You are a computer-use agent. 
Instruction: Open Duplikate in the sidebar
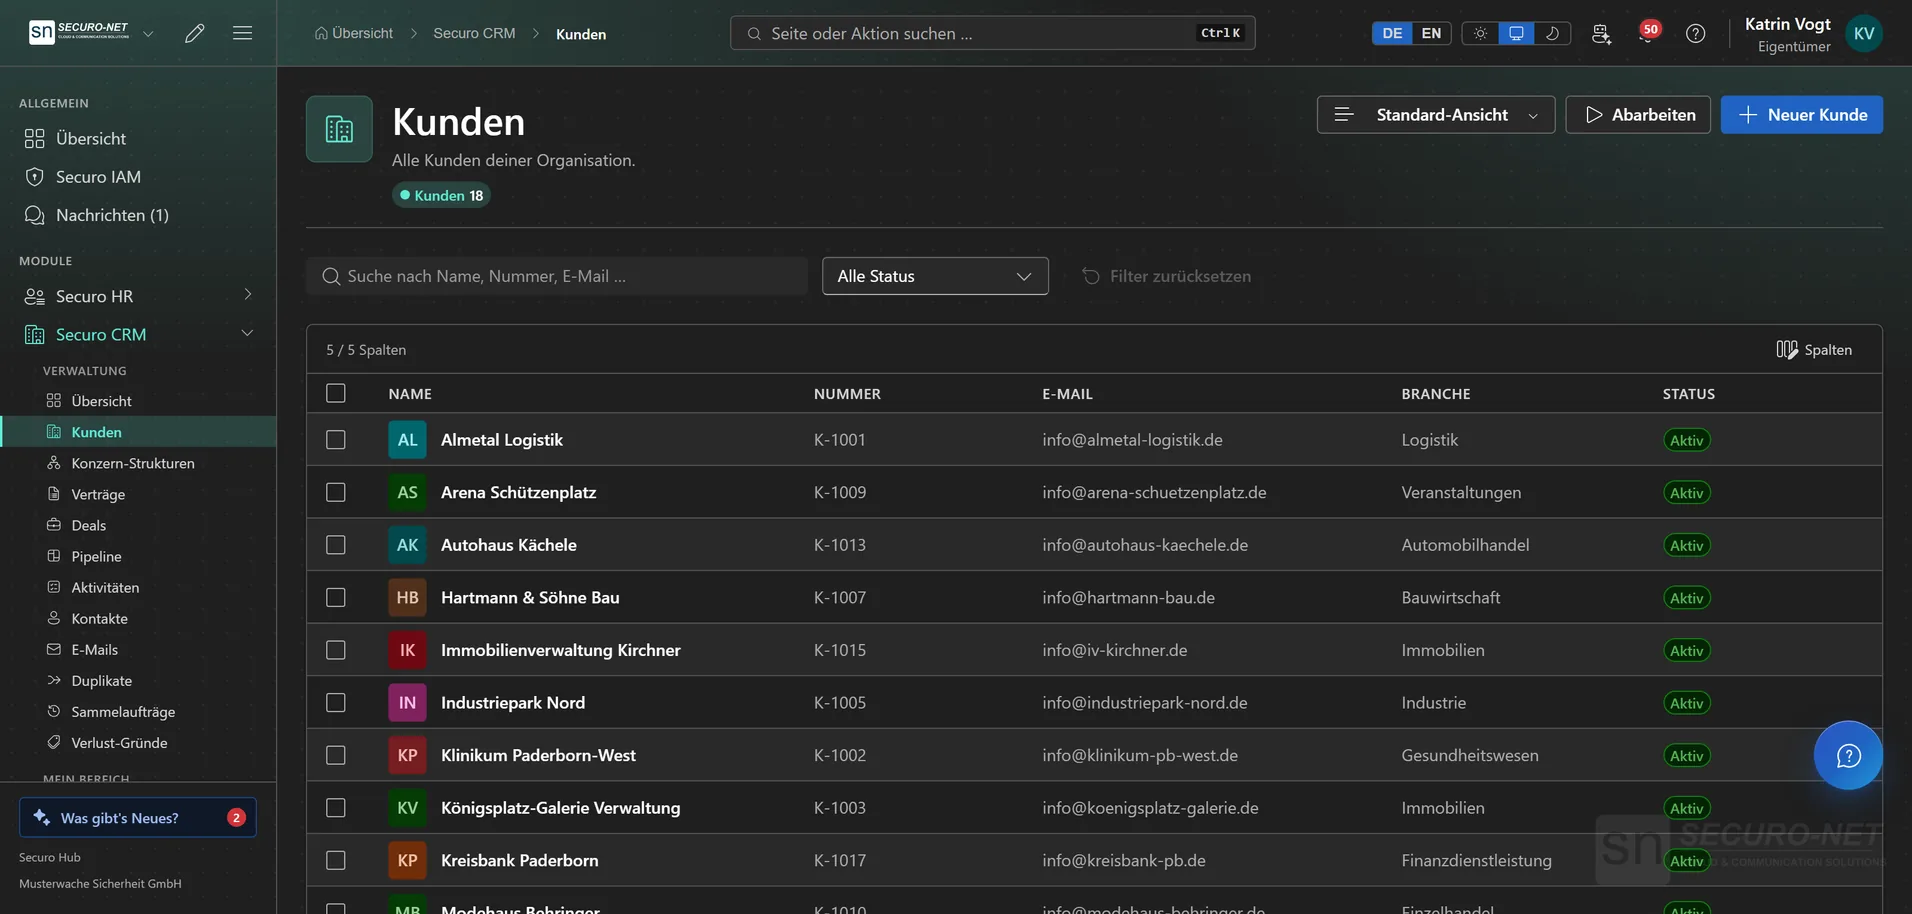[x=101, y=680]
